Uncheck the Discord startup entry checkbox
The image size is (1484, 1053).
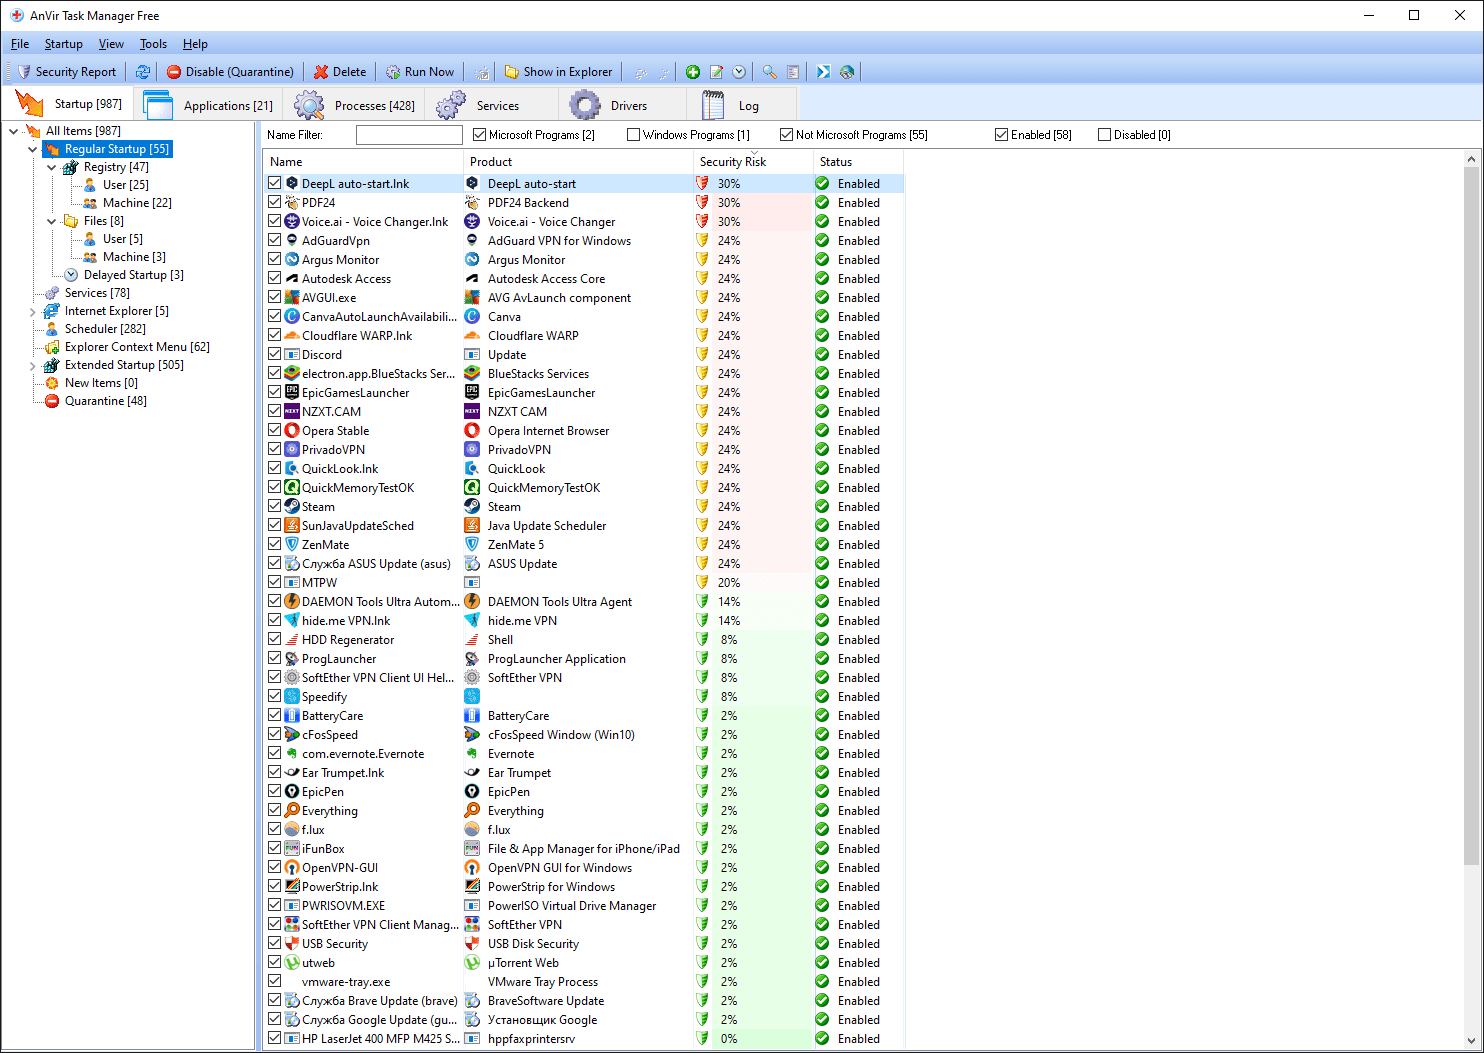(274, 354)
